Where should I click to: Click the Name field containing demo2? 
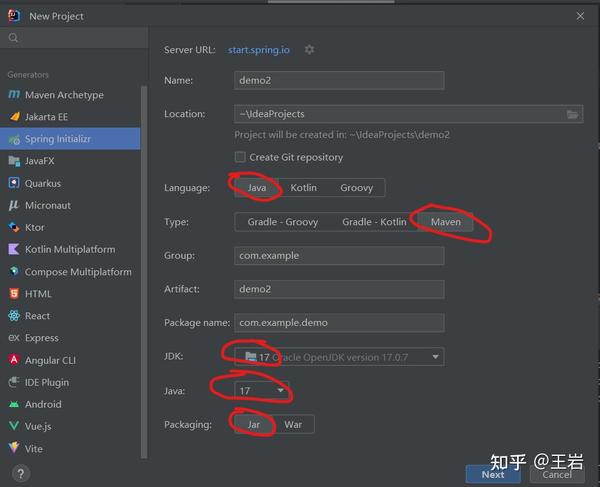coord(339,80)
